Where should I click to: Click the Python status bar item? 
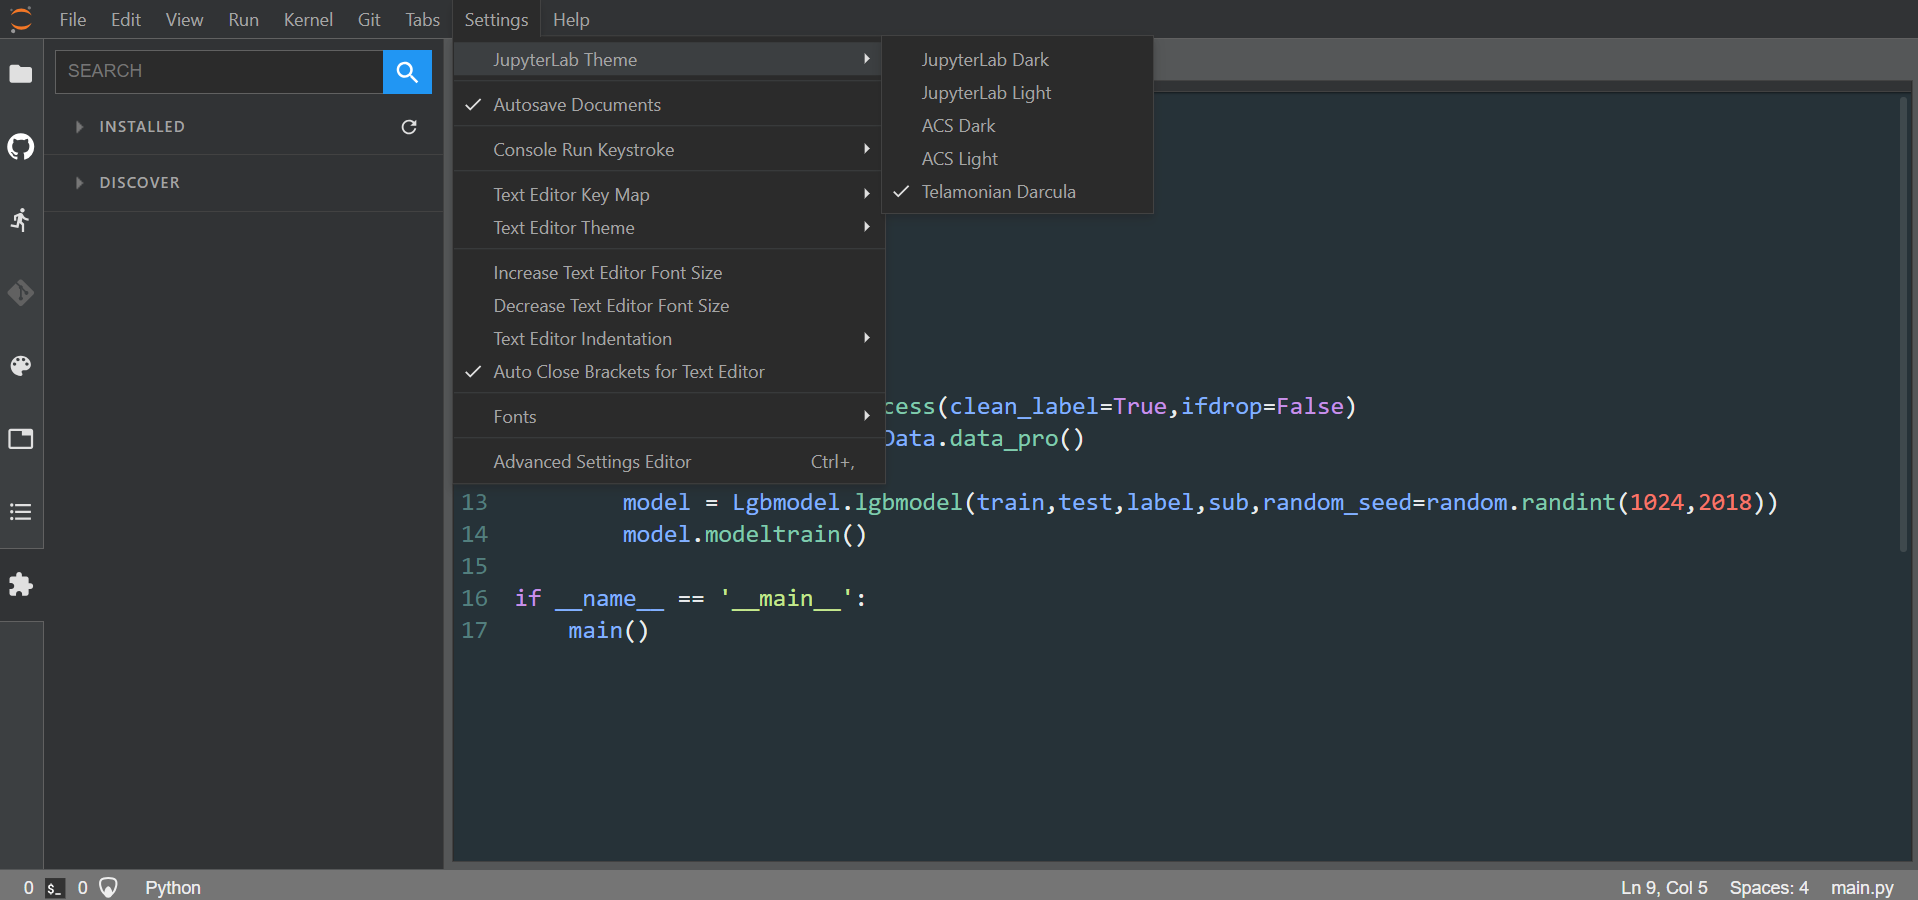(x=173, y=888)
